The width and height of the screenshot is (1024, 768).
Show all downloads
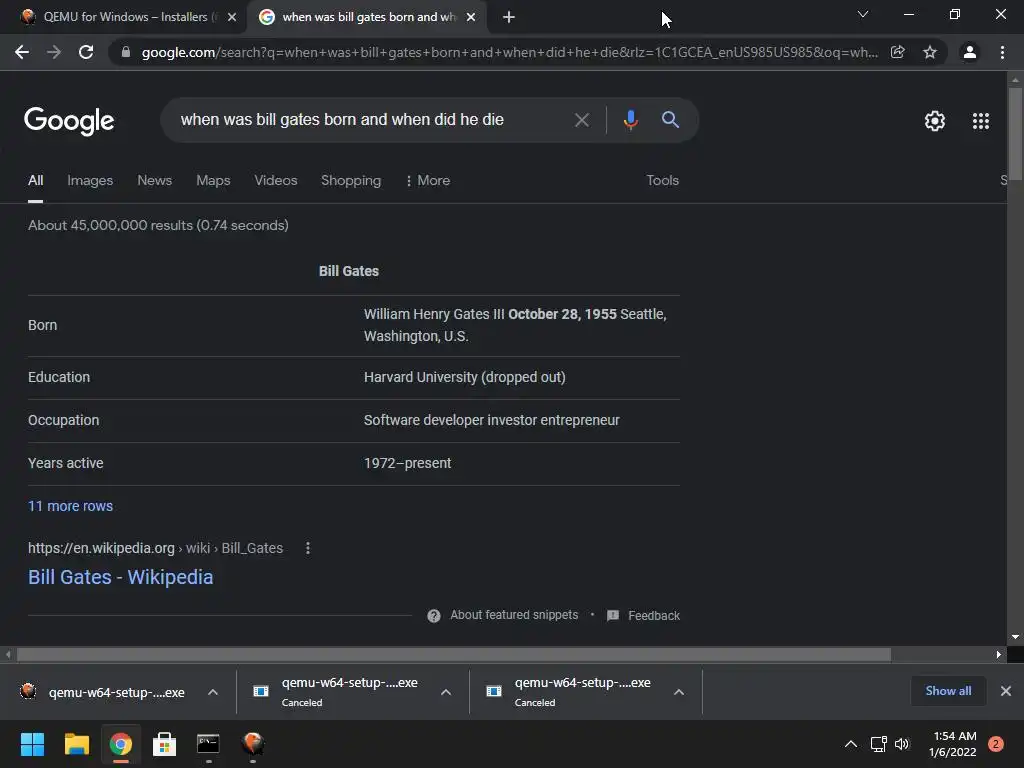click(x=948, y=691)
